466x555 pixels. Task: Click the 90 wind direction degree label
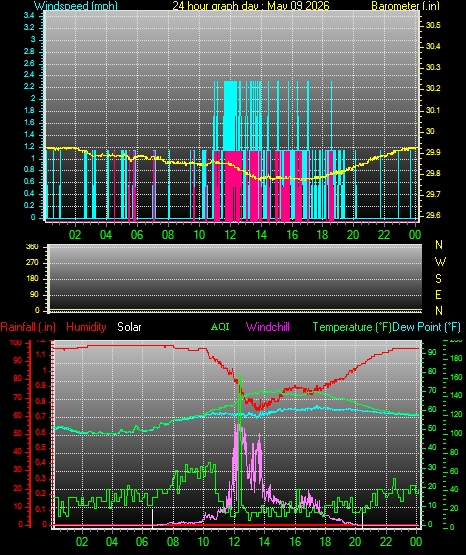[x=34, y=295]
